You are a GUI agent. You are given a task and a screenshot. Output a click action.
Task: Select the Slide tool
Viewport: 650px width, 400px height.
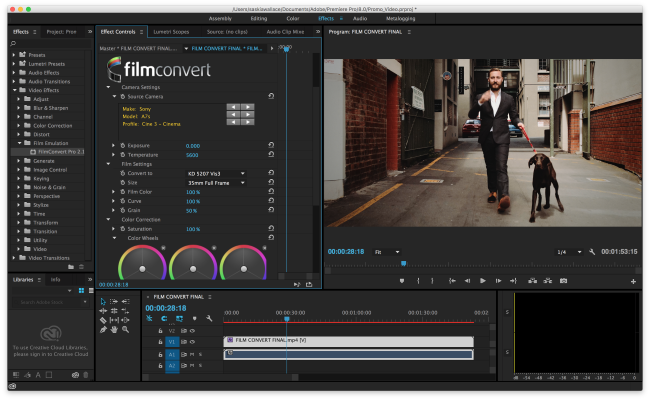(126, 320)
